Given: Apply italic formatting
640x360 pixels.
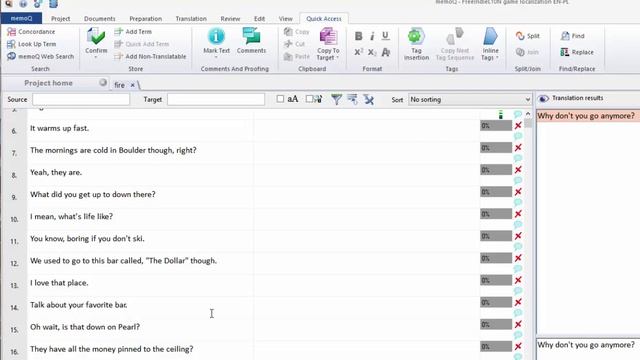Looking at the screenshot, I should (372, 36).
